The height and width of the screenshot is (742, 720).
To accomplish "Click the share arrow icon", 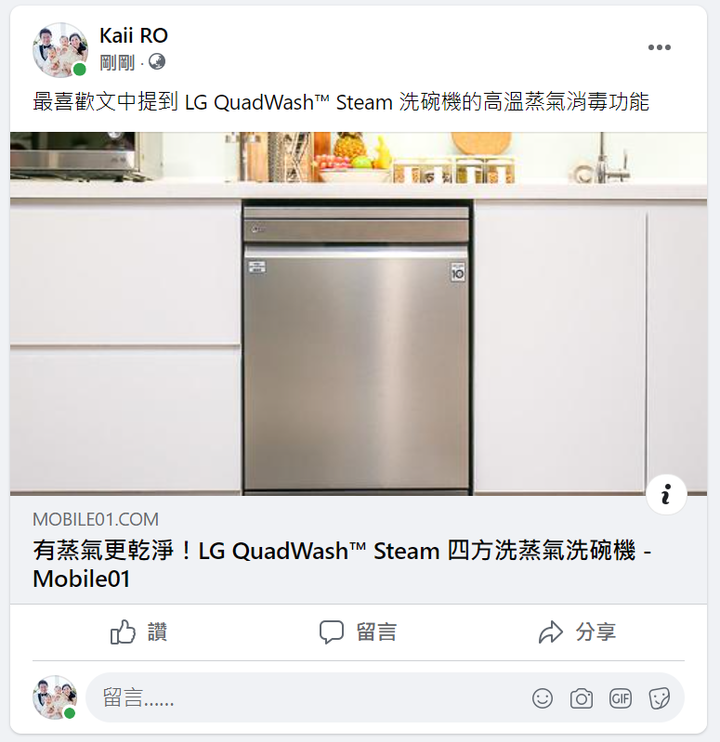I will [551, 632].
